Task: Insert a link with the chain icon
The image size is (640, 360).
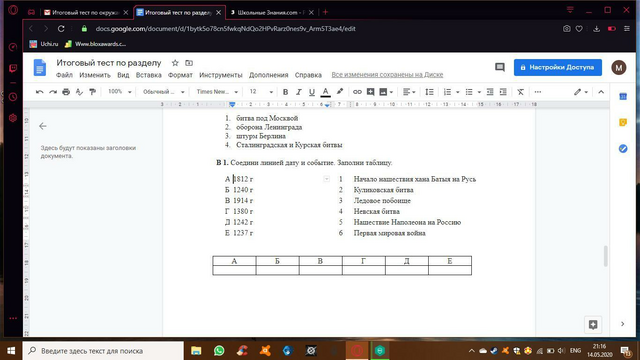Action: [x=357, y=92]
